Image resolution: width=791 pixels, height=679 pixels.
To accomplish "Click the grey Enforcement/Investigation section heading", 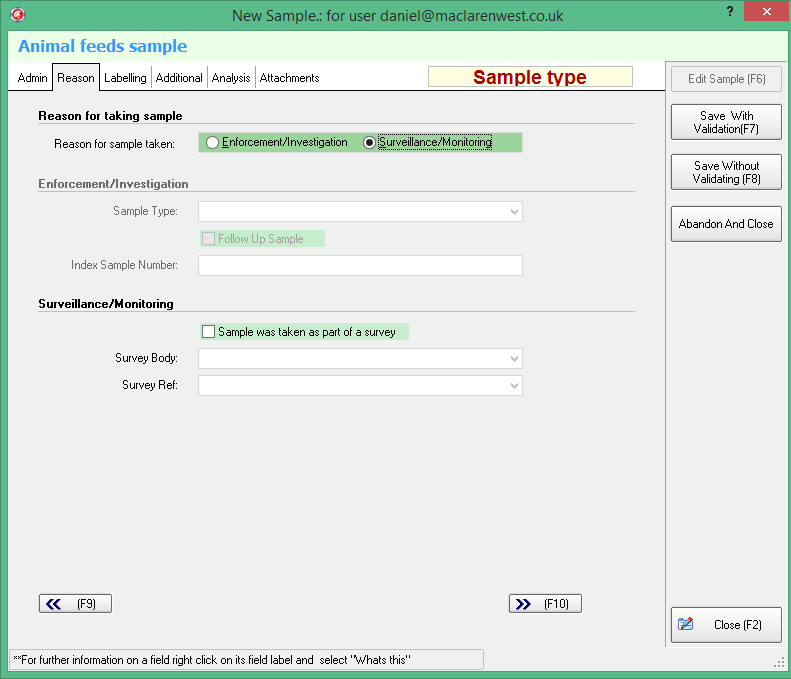I will click(x=114, y=184).
